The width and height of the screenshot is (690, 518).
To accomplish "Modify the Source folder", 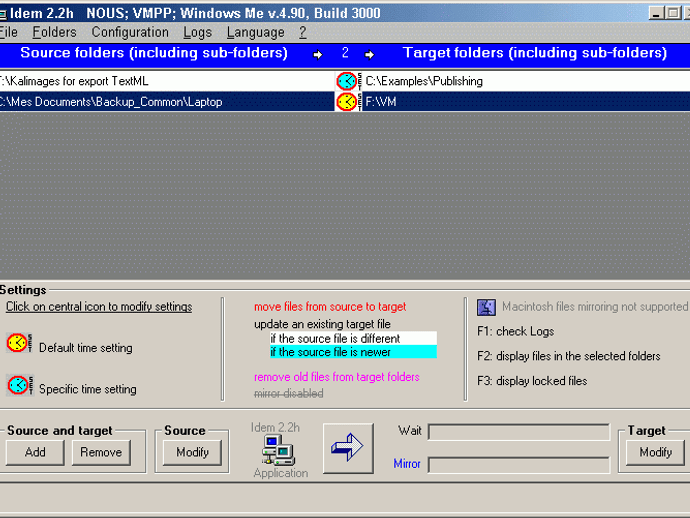I will (x=192, y=452).
